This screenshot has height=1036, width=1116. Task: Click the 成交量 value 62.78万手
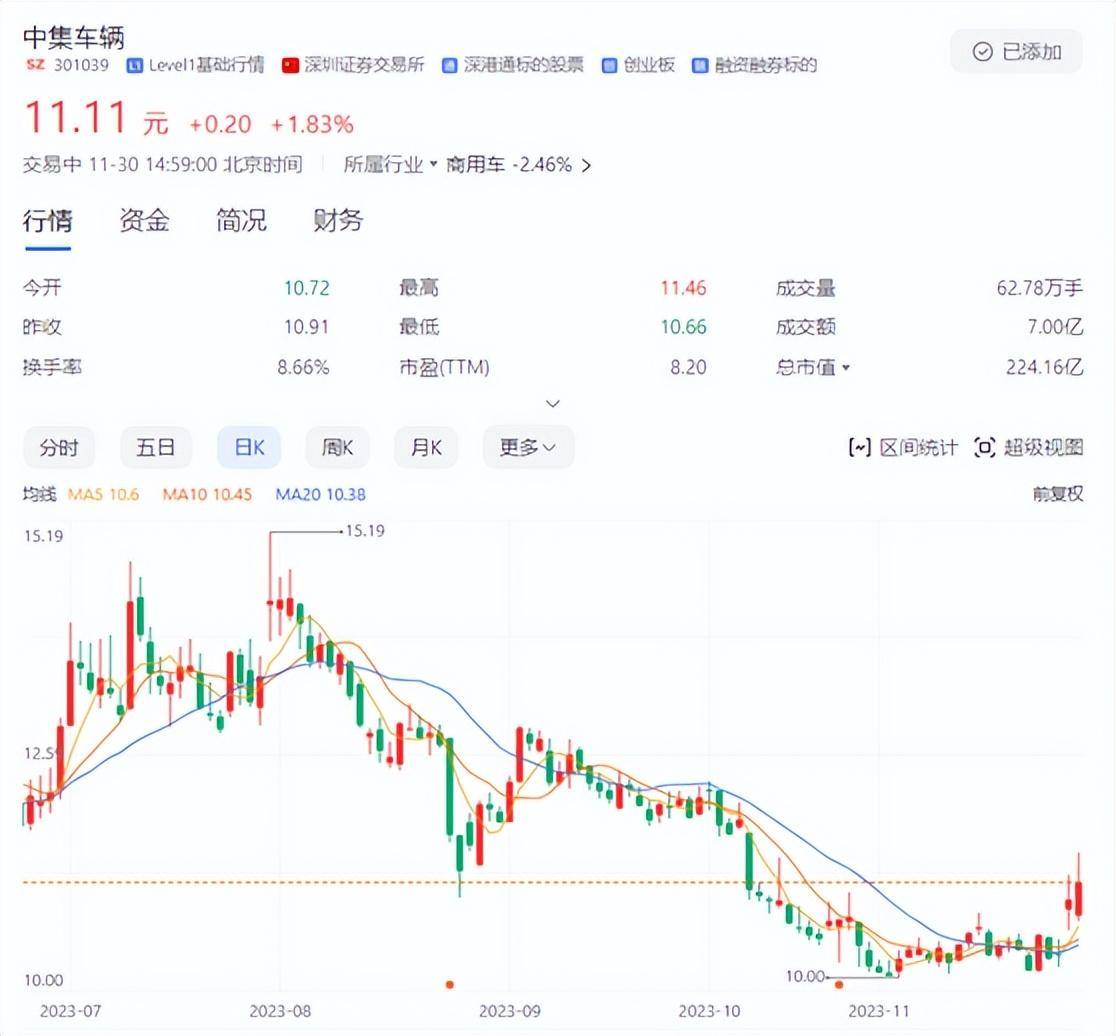pyautogui.click(x=1040, y=288)
